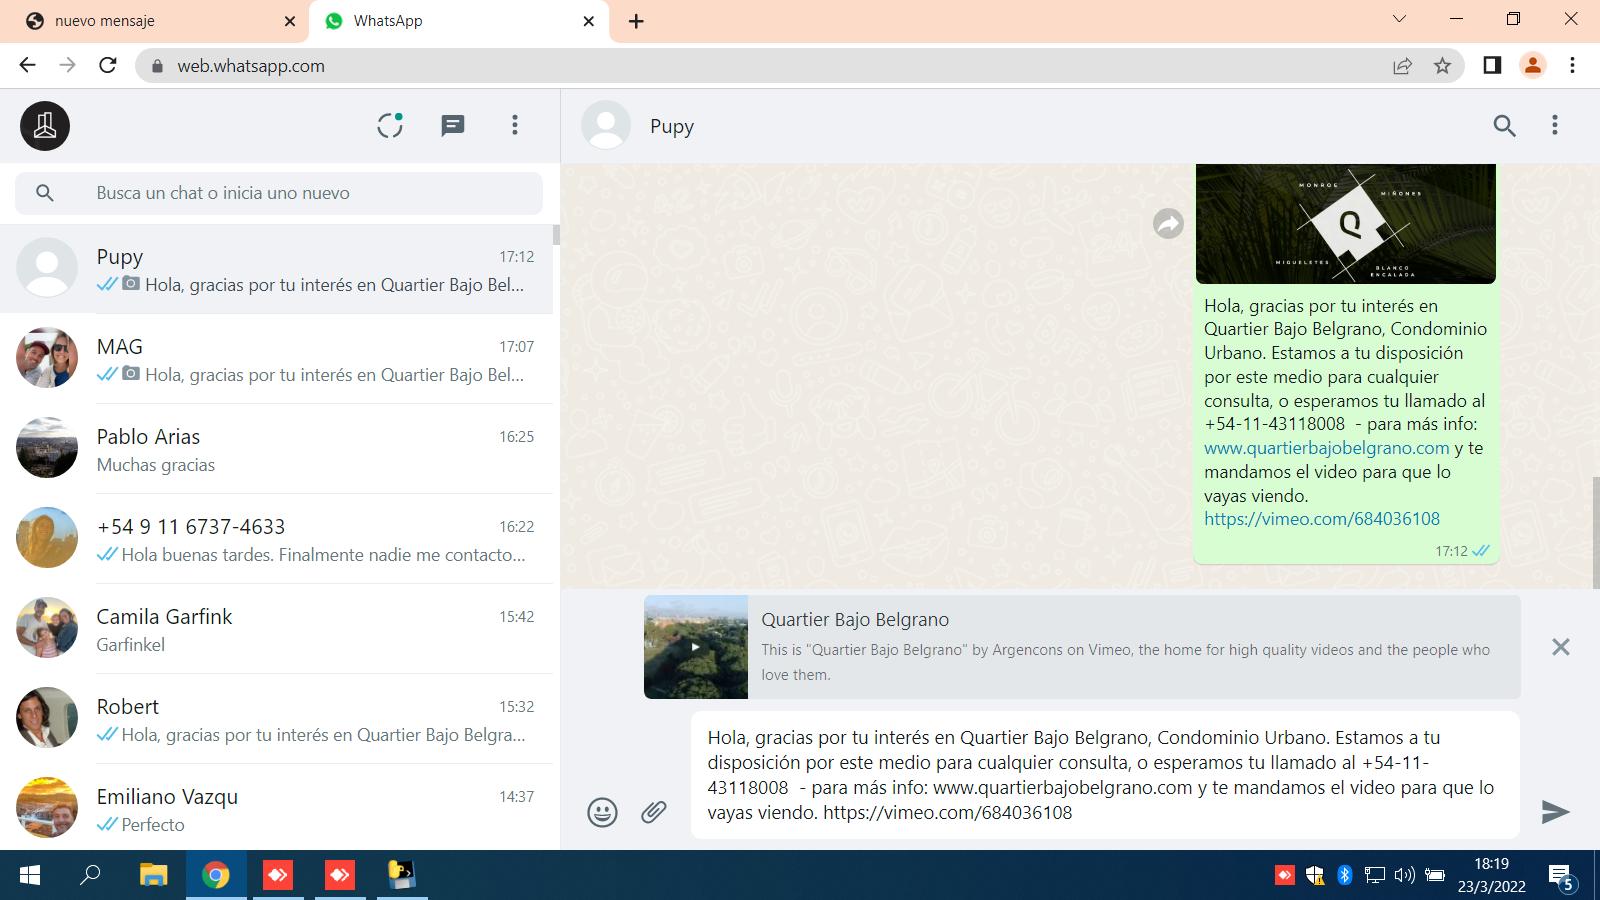
Task: Click the search magnifier in chat list
Action: coord(45,193)
